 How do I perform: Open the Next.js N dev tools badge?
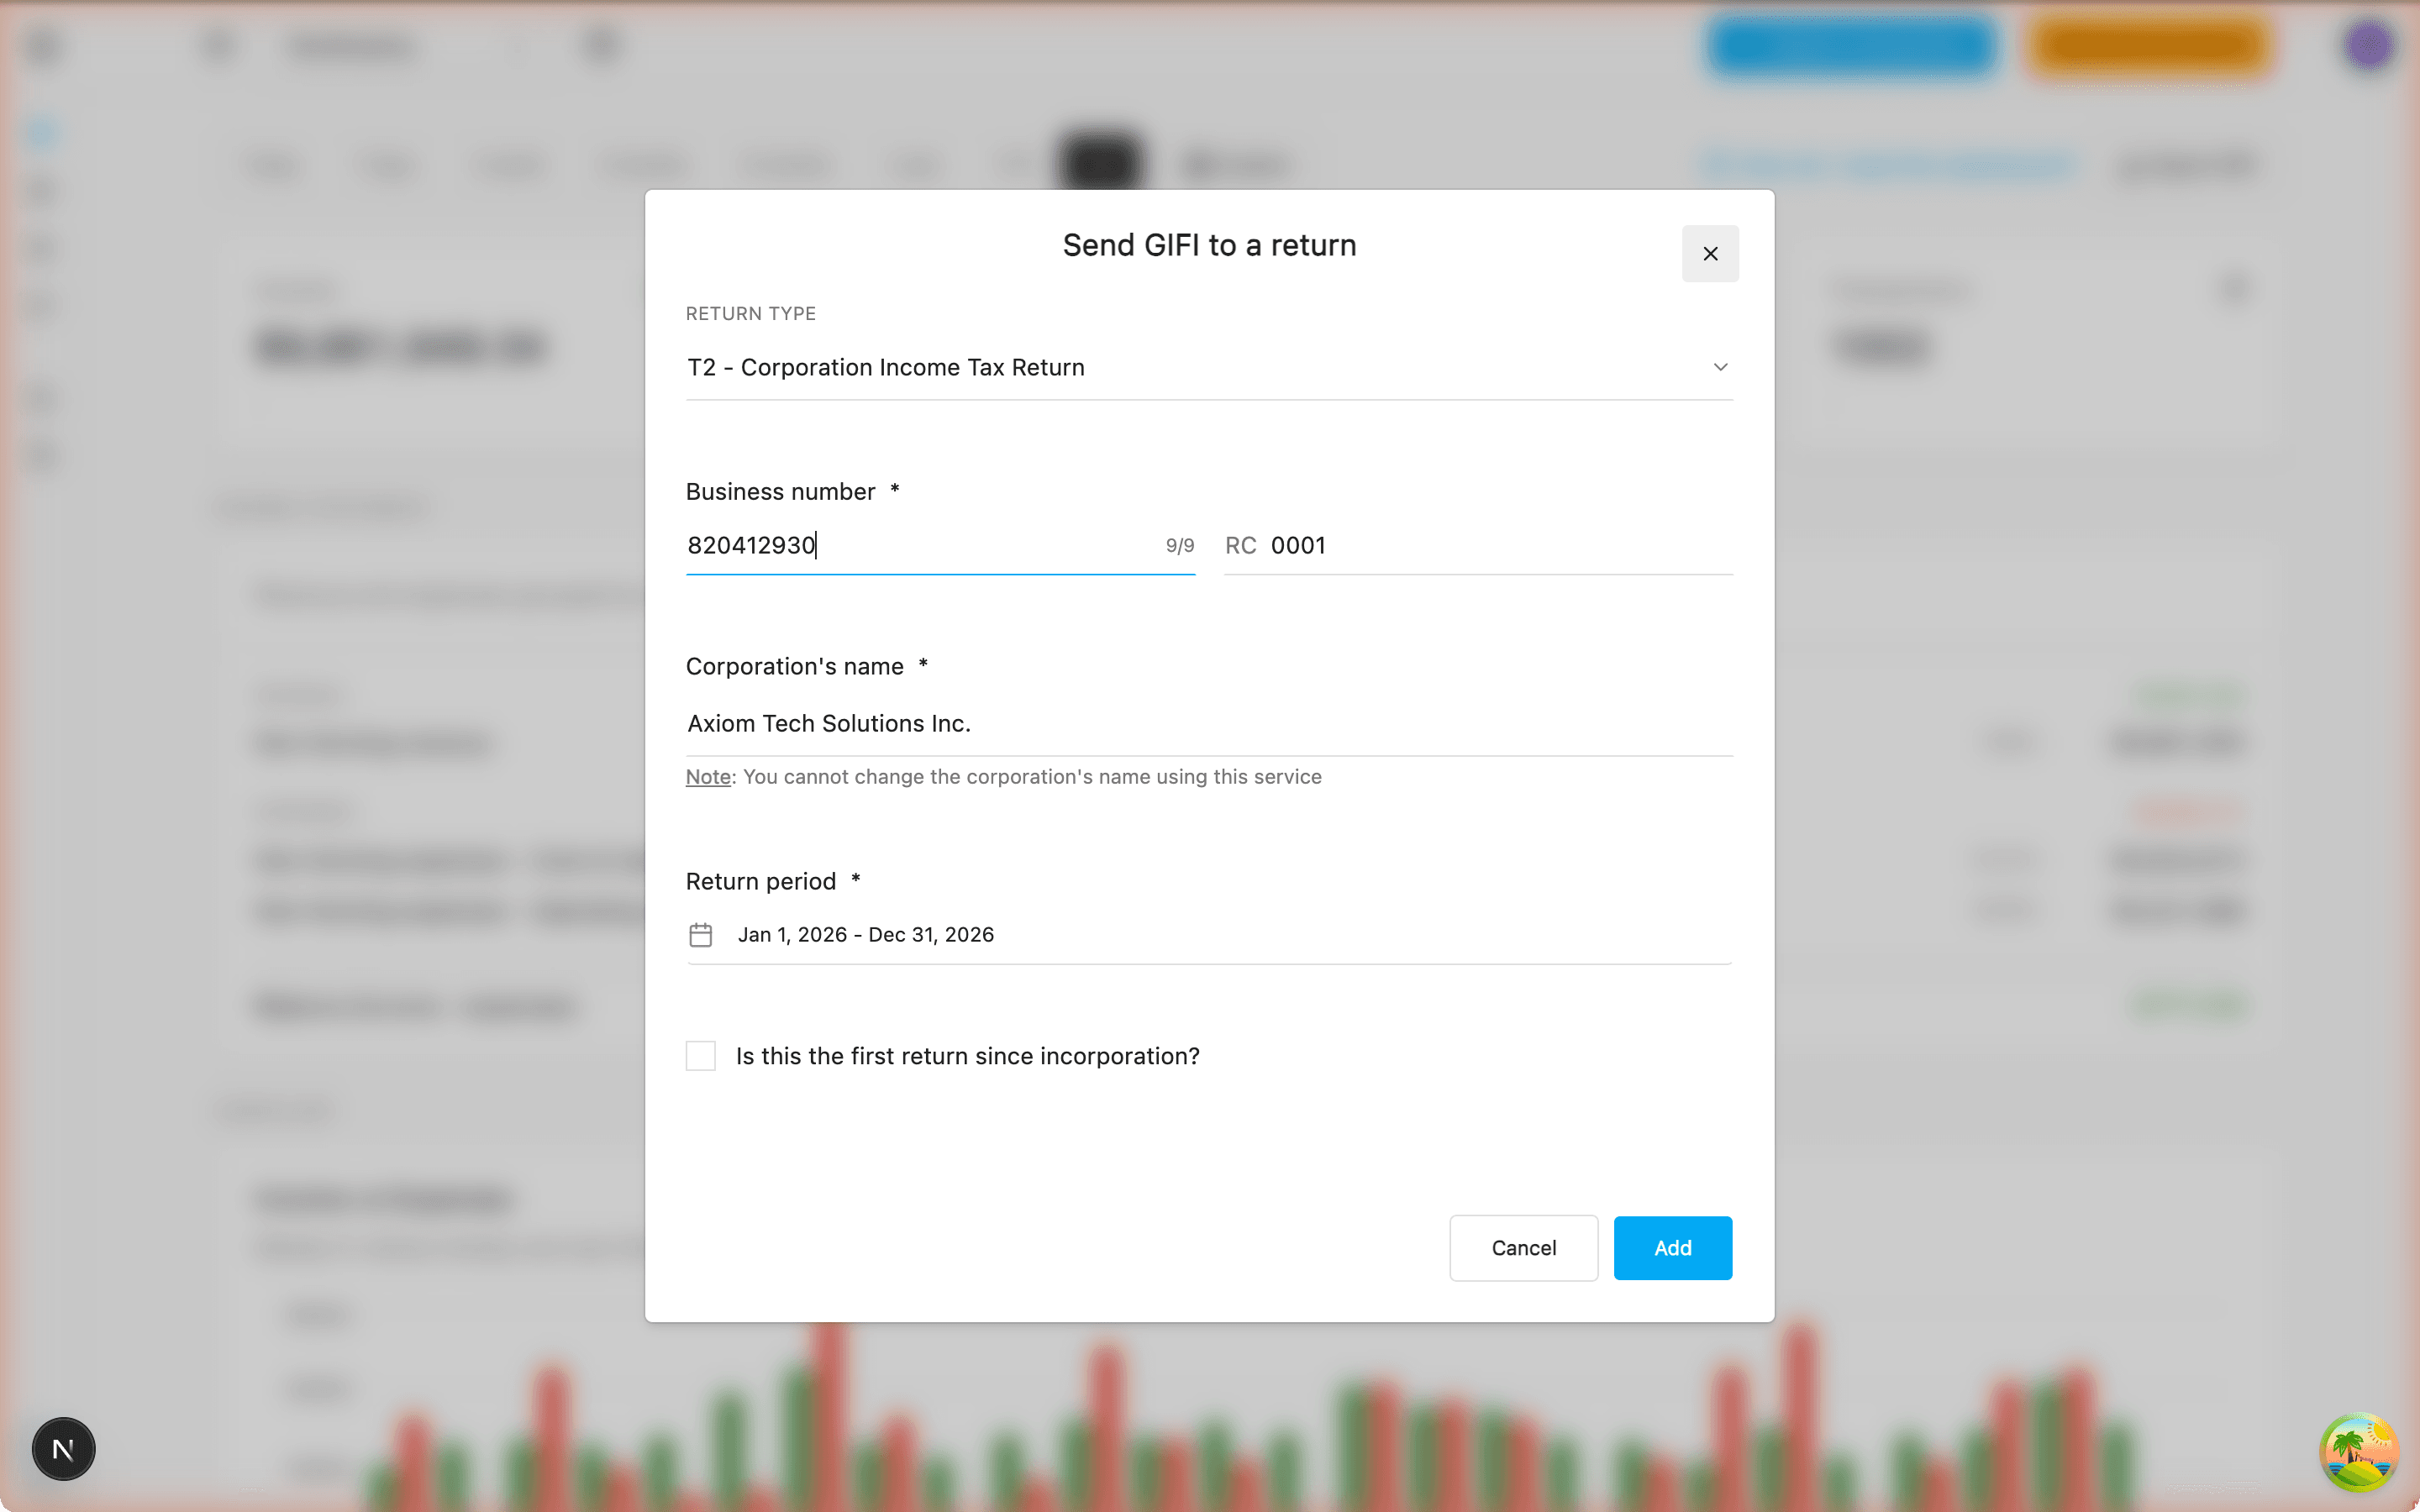pos(63,1449)
